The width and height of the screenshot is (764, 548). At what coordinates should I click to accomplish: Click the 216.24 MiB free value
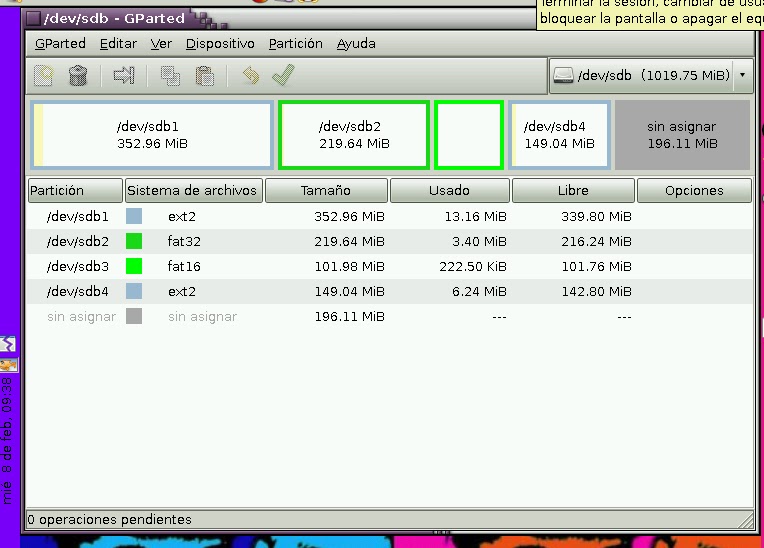[x=596, y=242]
